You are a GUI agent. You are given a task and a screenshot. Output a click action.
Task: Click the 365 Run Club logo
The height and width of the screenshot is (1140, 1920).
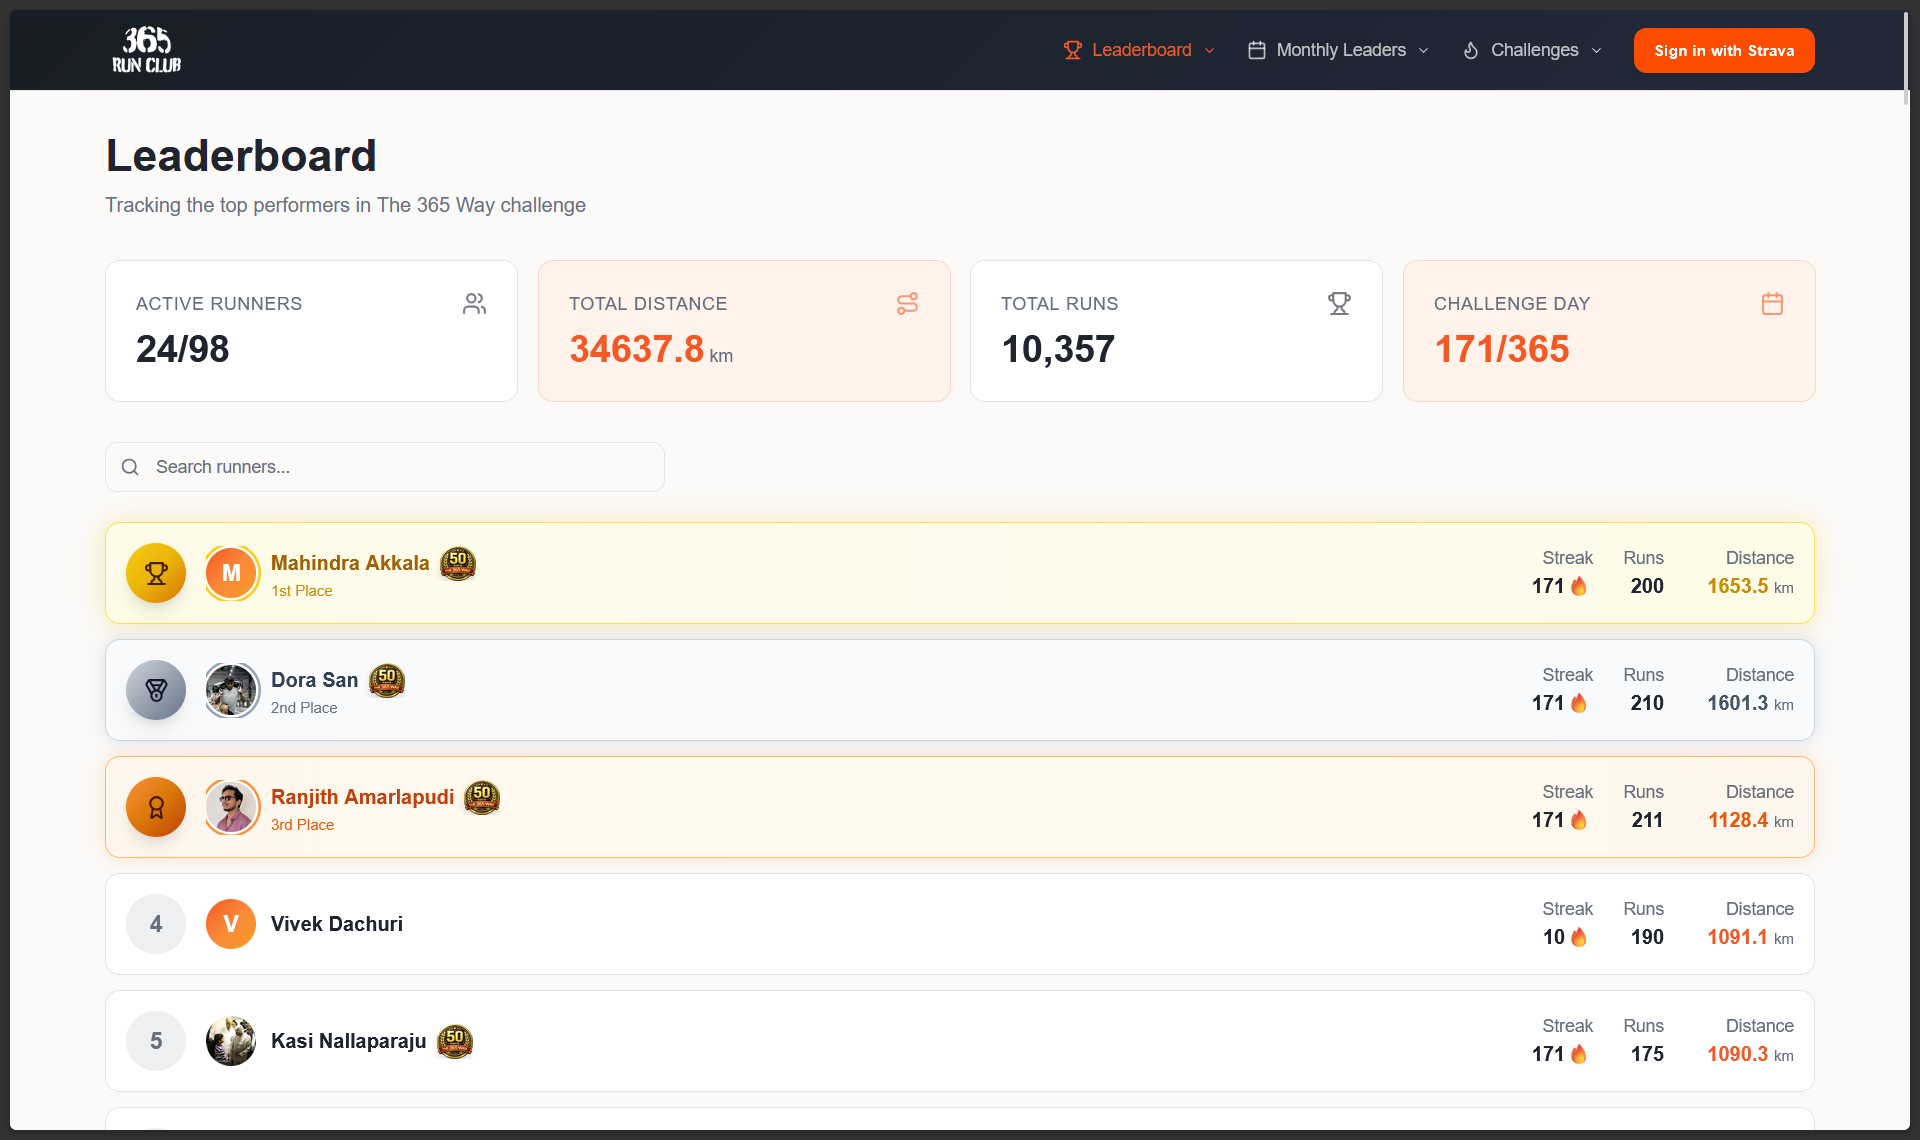pos(147,50)
